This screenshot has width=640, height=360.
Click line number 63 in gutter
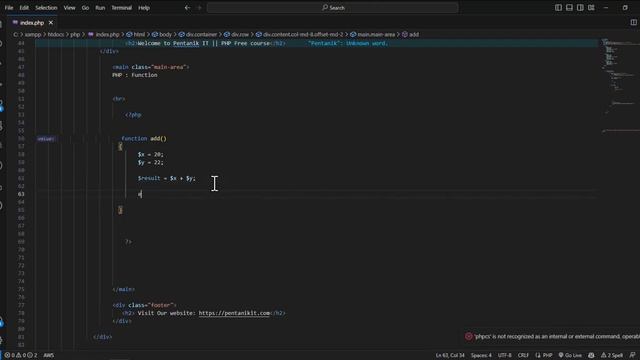[x=21, y=194]
